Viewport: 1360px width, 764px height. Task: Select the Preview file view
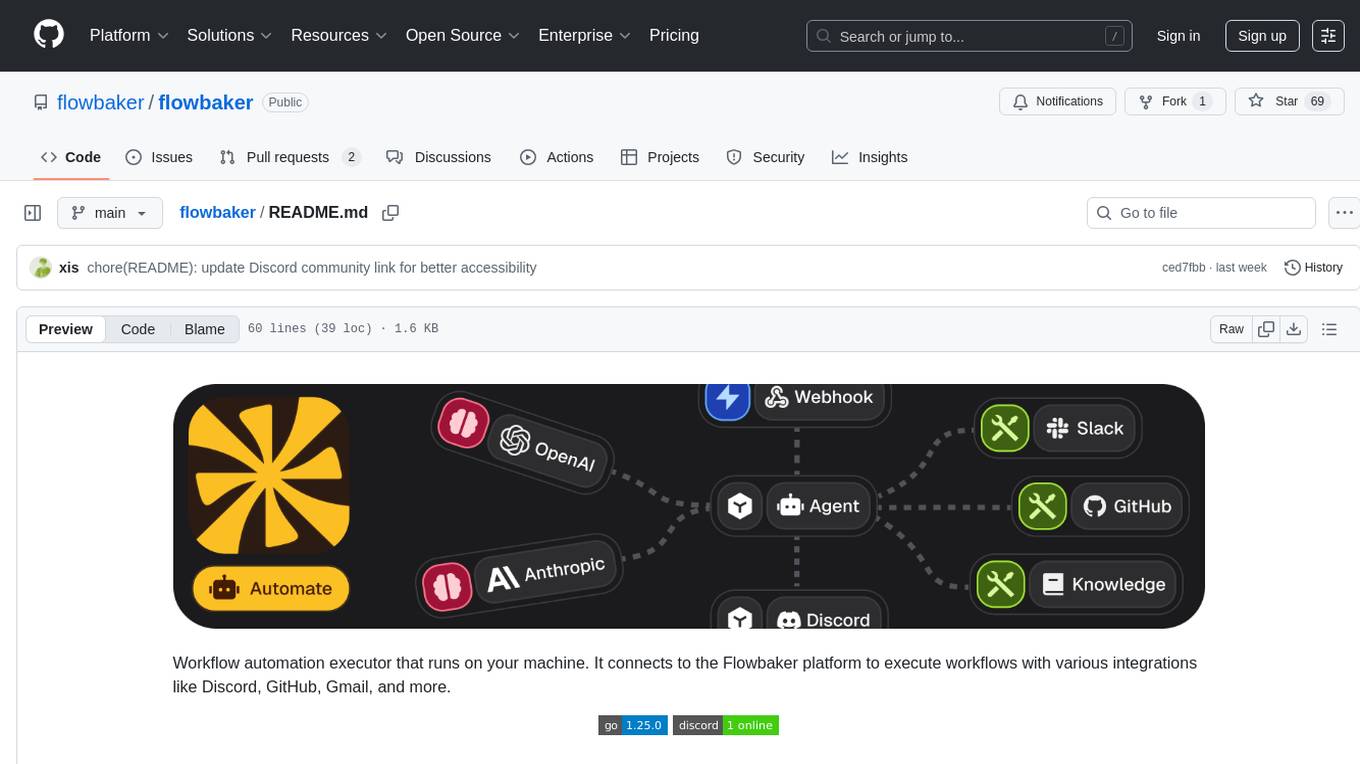coord(66,329)
